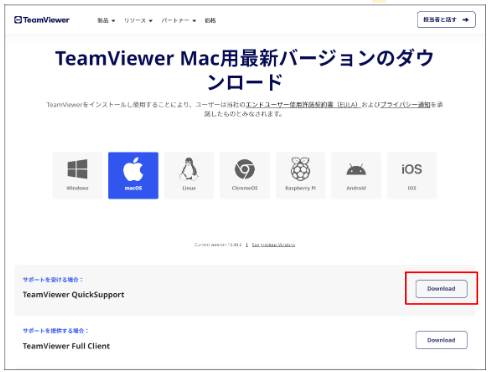Image resolution: width=490 pixels, height=372 pixels.
Task: Select the macOS Apple icon tile
Action: (x=133, y=175)
